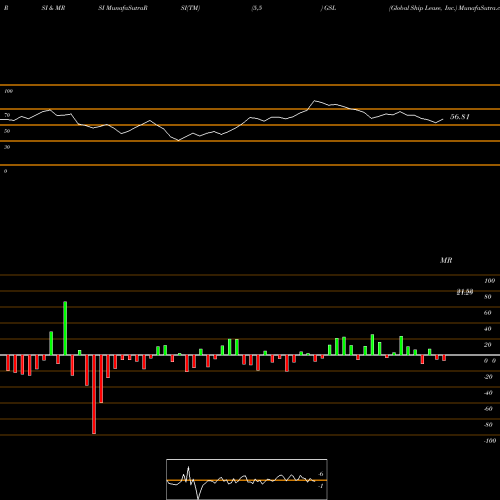Click the RSI scale label 30
Screen dimensions: 500x500
(7, 147)
